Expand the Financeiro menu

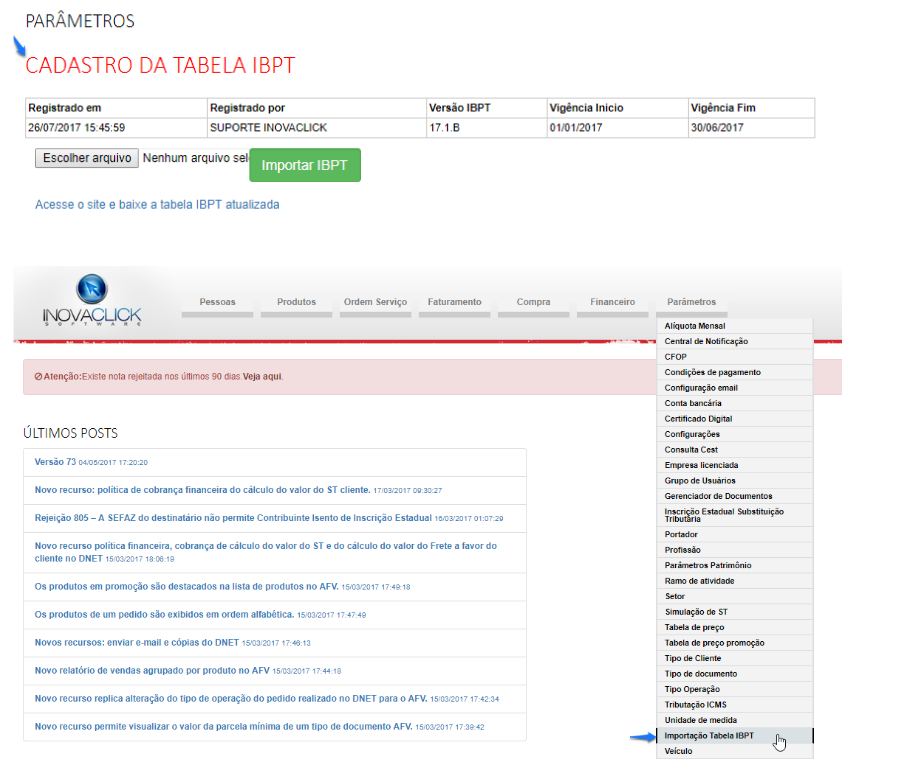click(612, 302)
